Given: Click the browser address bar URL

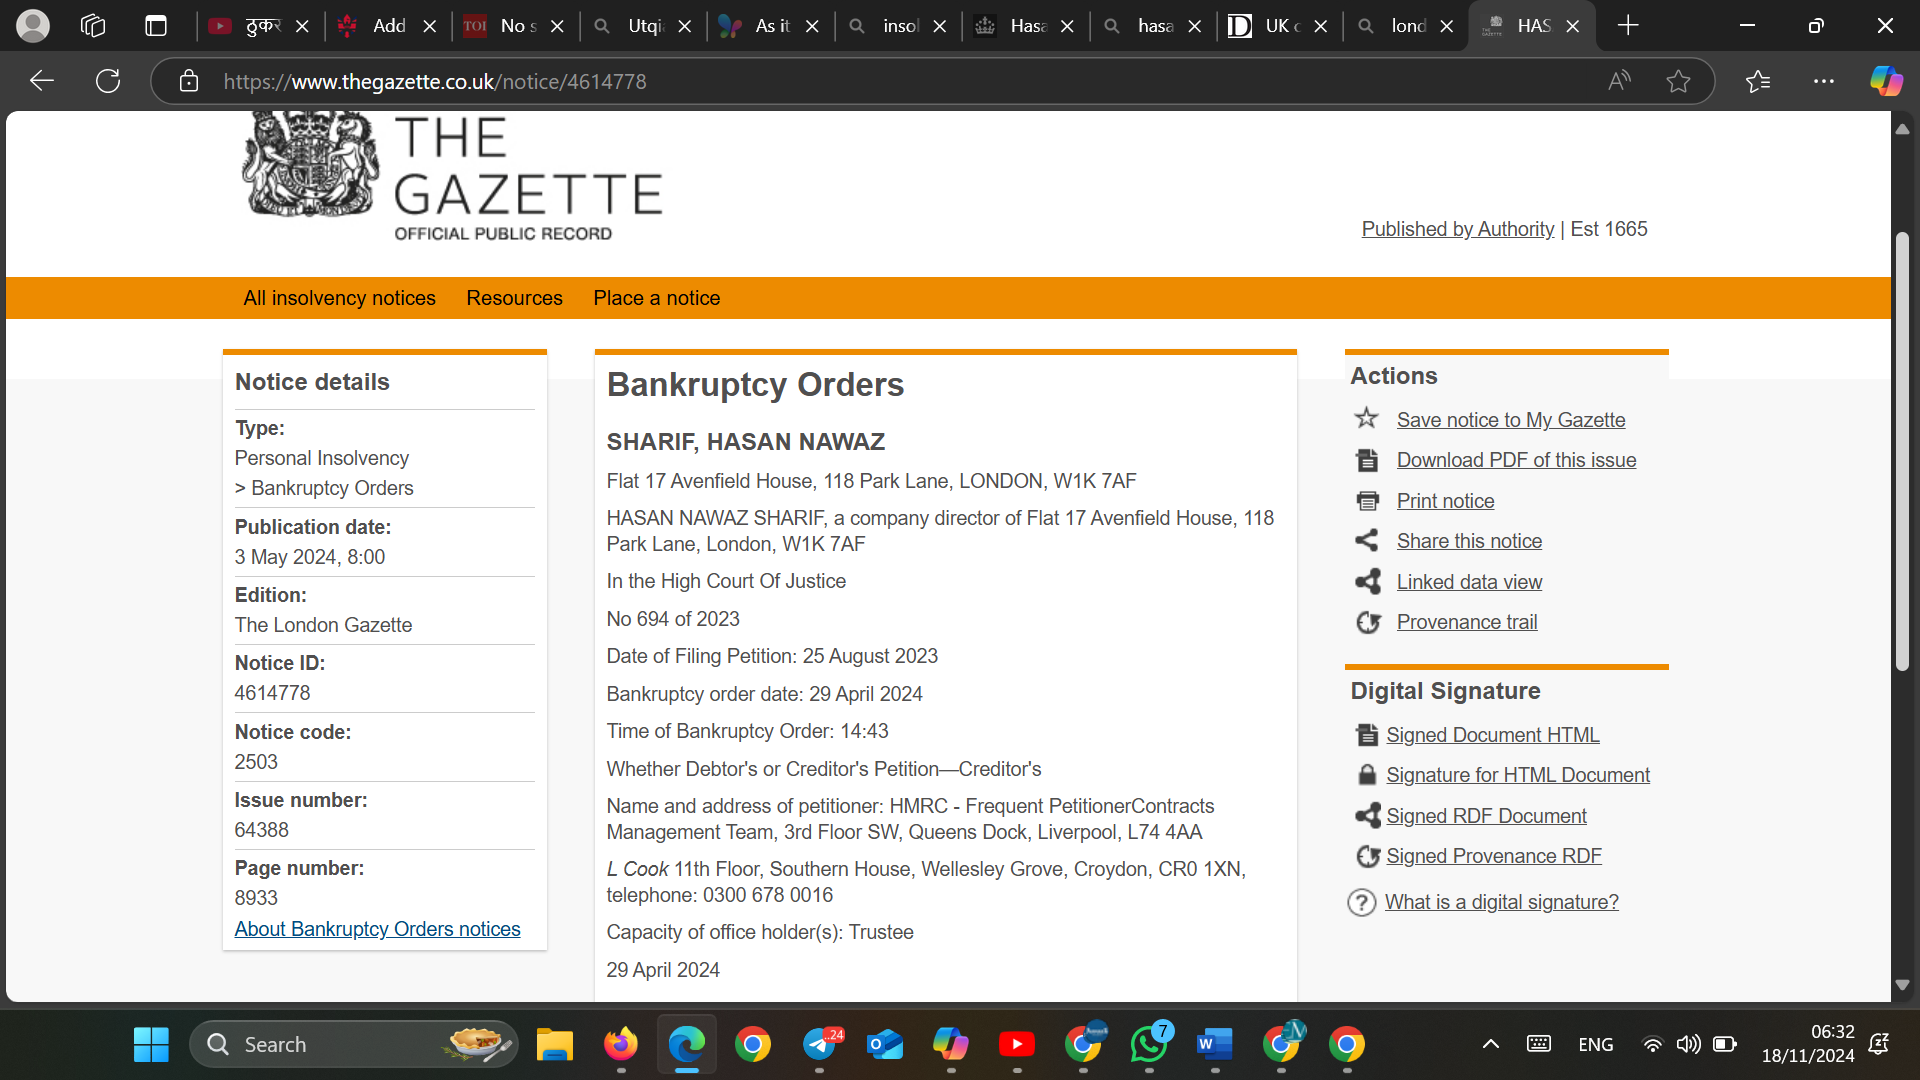Looking at the screenshot, I should tap(434, 81).
